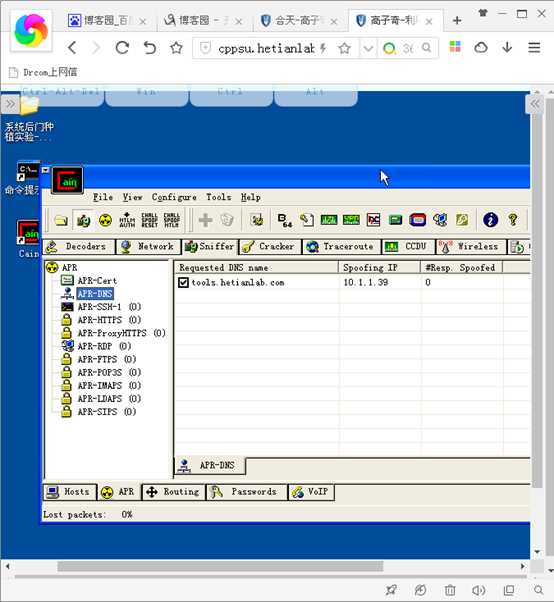The image size is (554, 602).
Task: Open the blue About info icon
Action: pyautogui.click(x=490, y=220)
